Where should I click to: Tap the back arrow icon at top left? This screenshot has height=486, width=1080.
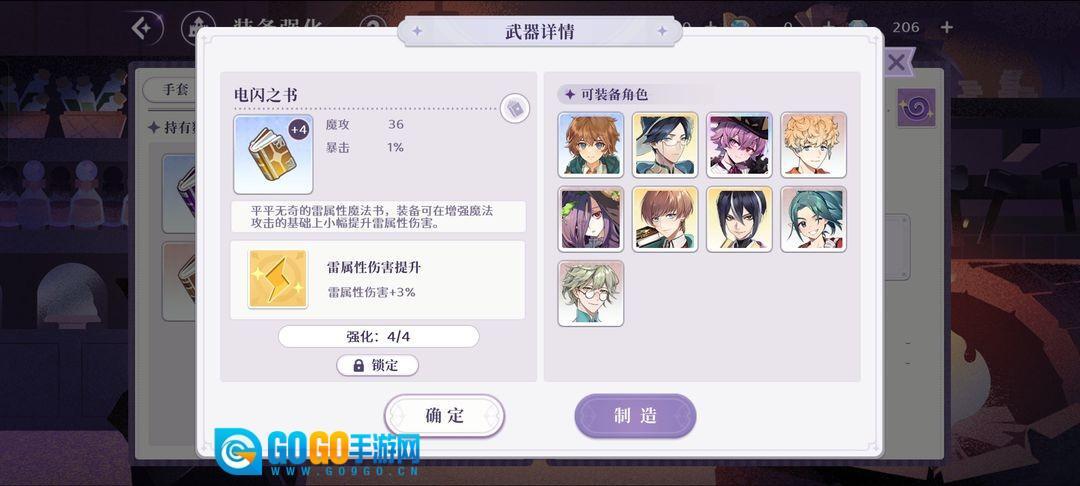tap(143, 28)
